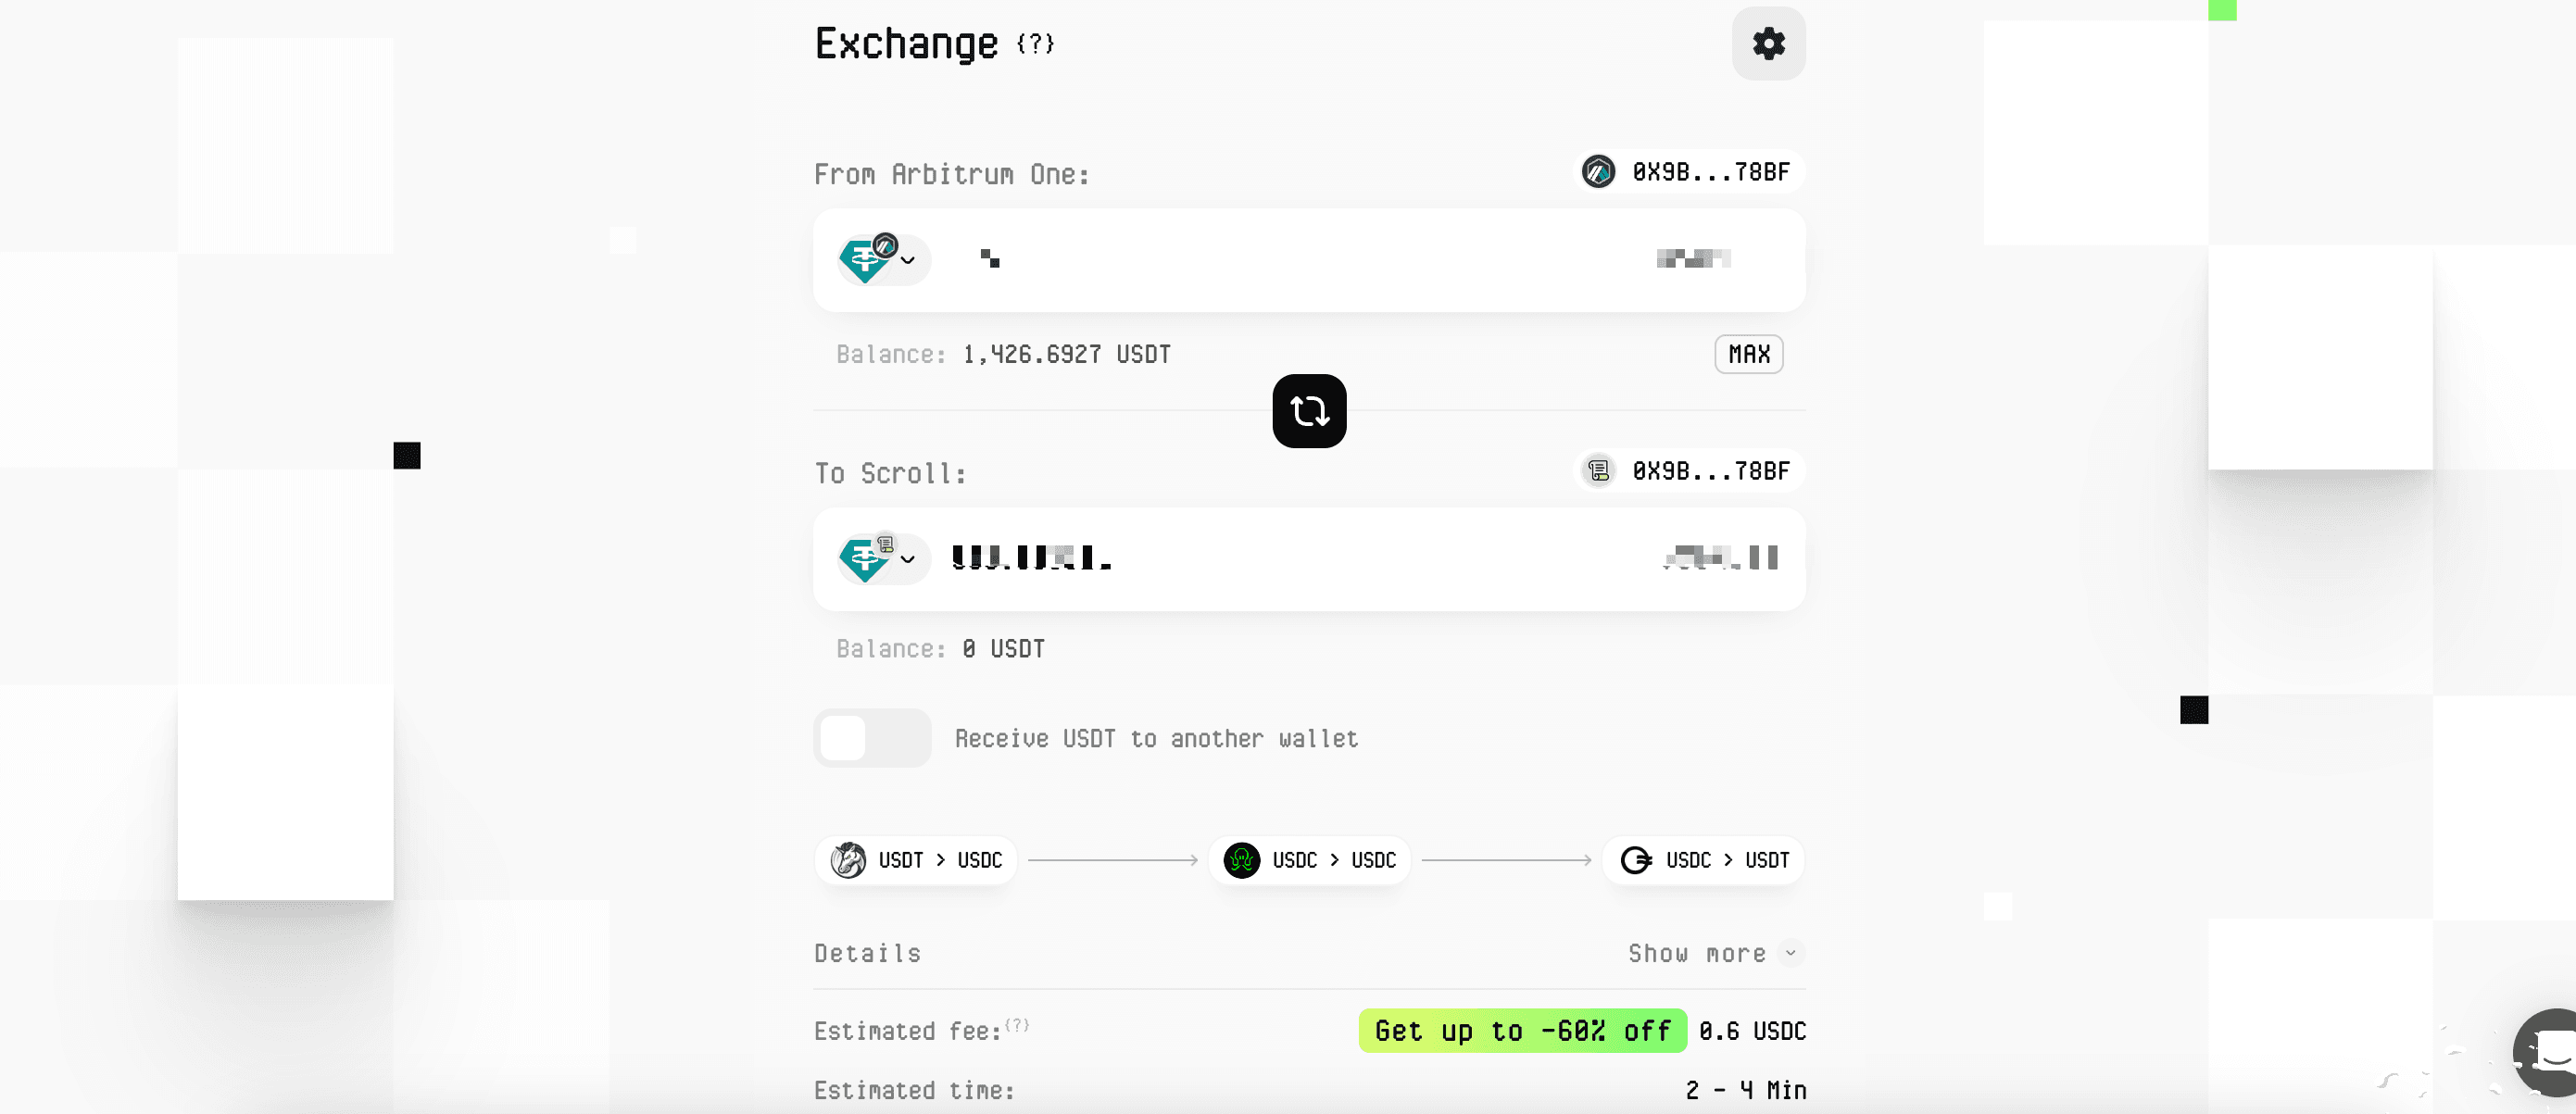Click the destination amount field
Image resolution: width=2576 pixels, height=1114 pixels.
1300,558
